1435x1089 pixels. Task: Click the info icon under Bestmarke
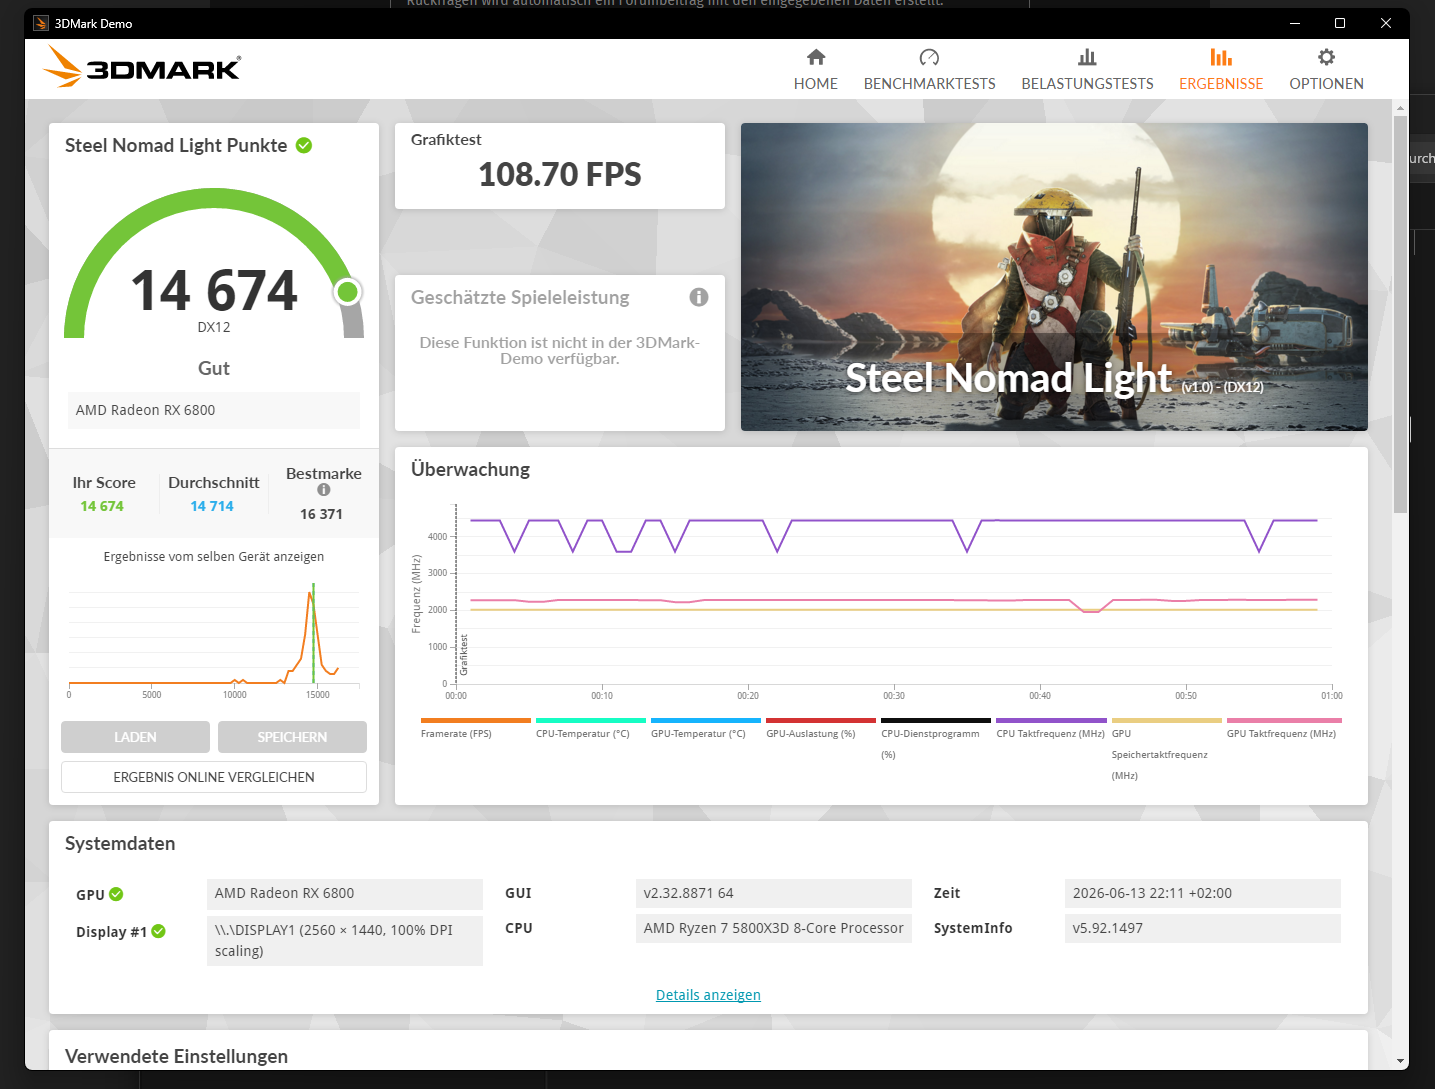pos(324,490)
